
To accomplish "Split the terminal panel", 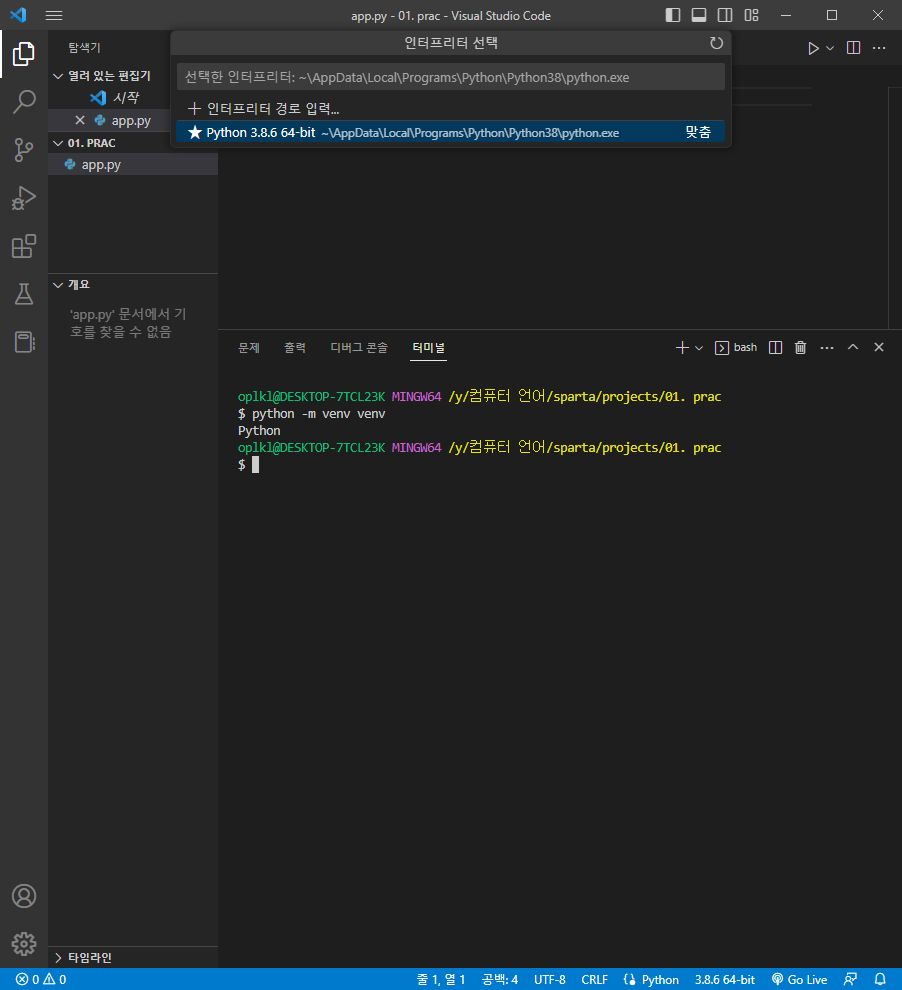I will [x=775, y=347].
